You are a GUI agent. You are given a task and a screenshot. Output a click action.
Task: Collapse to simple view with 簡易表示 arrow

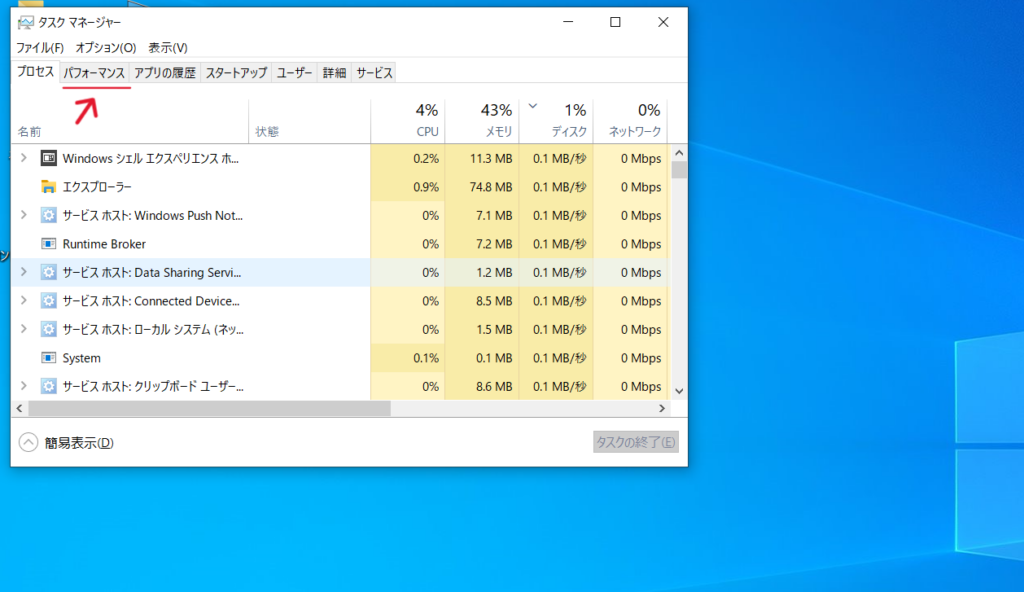pos(28,443)
